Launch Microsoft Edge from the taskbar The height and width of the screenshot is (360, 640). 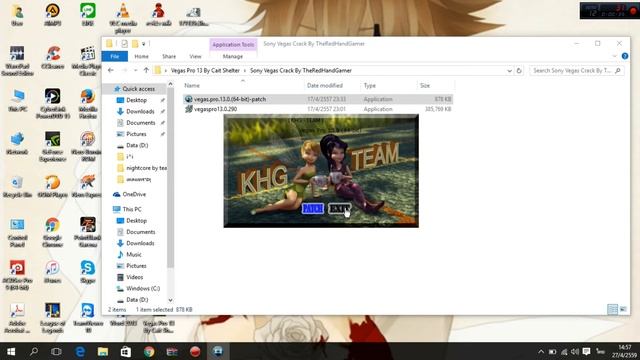(x=80, y=351)
